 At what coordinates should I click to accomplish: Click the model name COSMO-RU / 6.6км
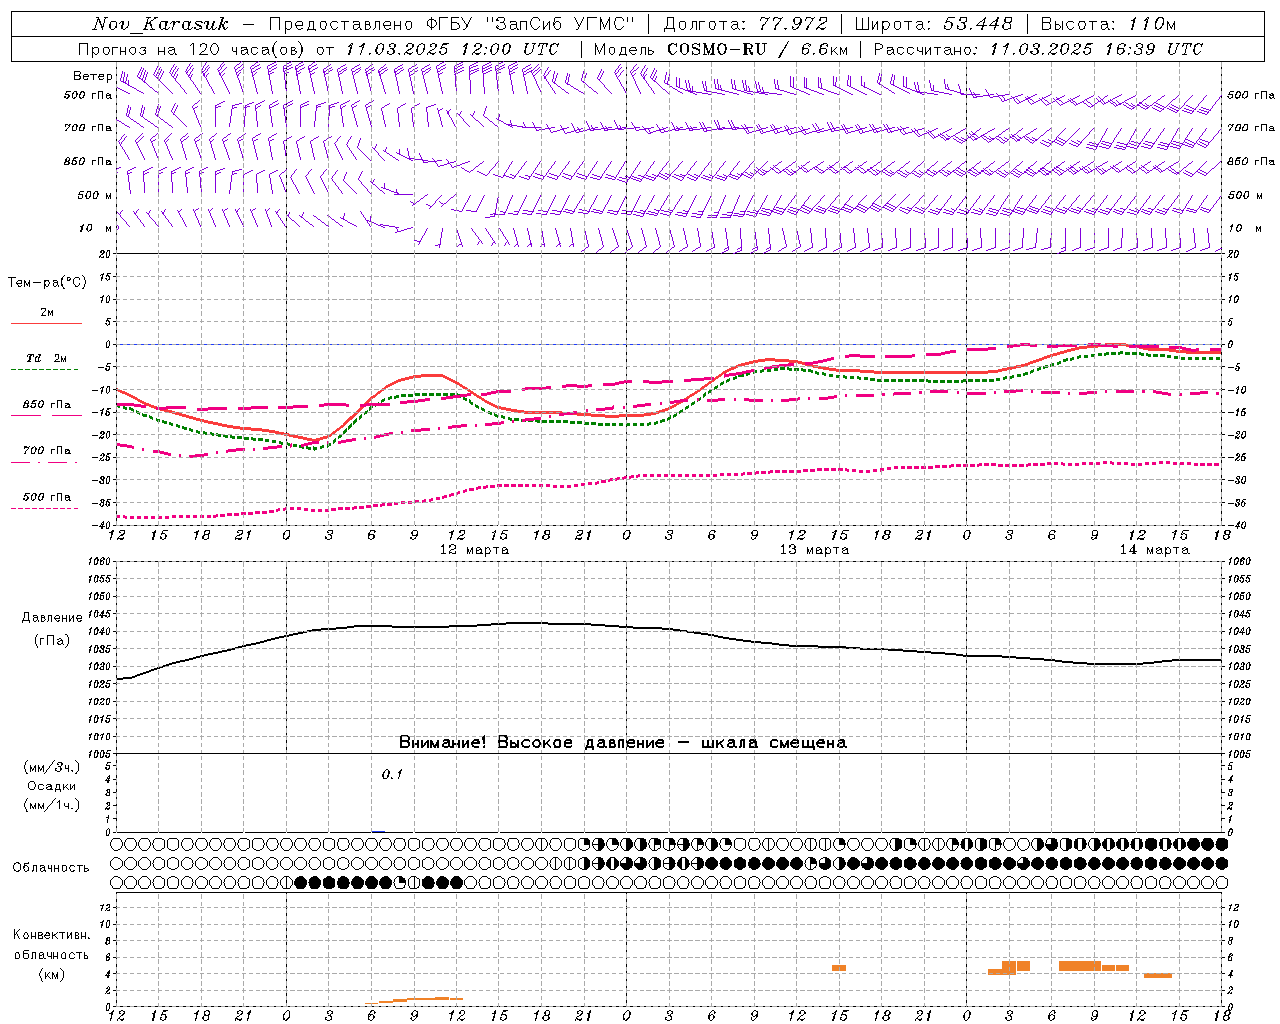(x=757, y=49)
